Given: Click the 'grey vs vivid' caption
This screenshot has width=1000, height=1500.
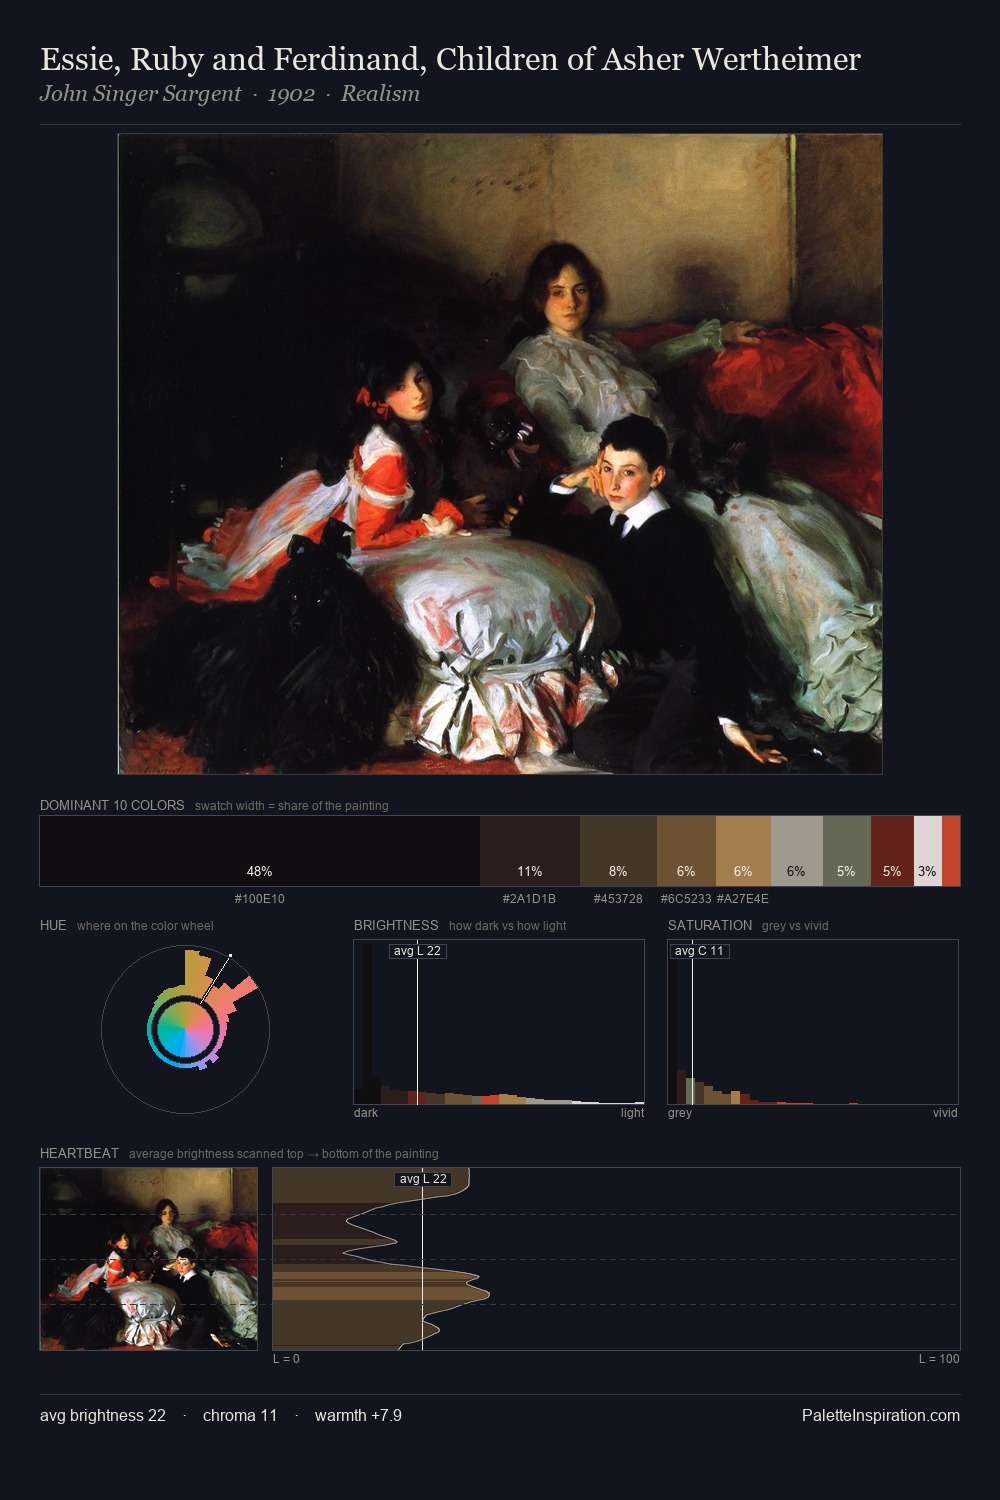Looking at the screenshot, I should [795, 926].
